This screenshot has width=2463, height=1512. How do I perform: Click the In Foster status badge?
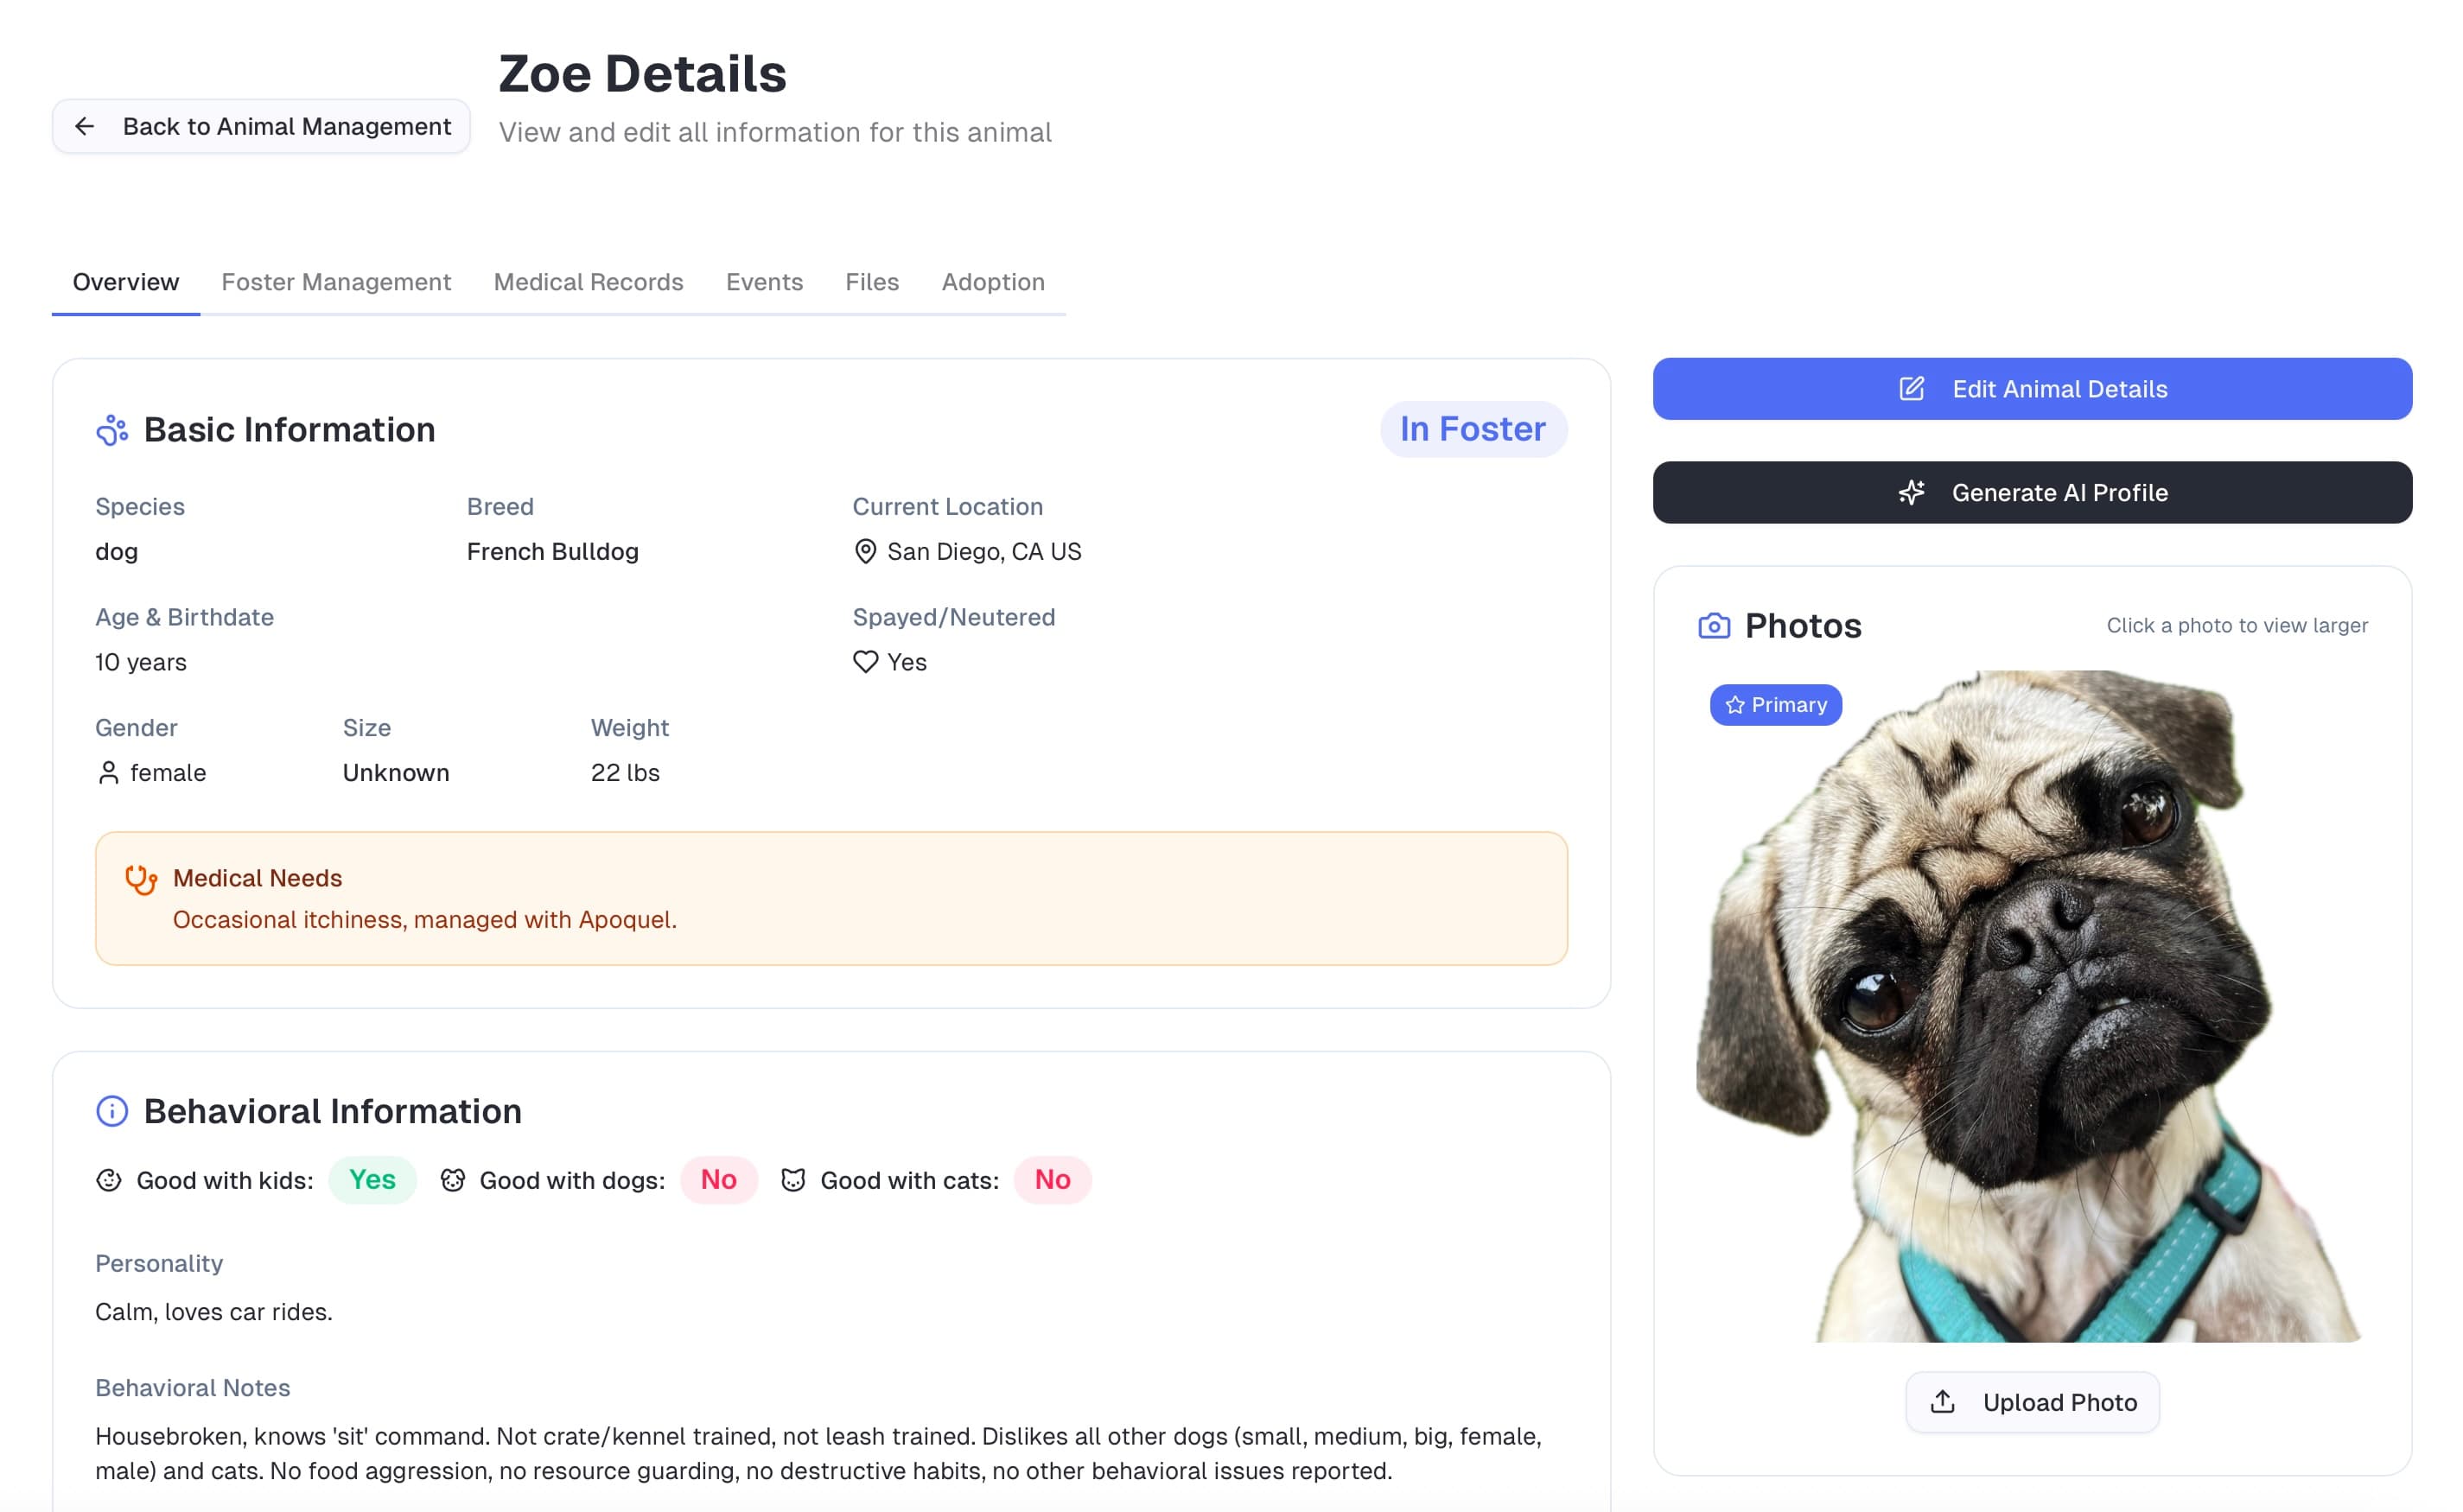pyautogui.click(x=1472, y=430)
